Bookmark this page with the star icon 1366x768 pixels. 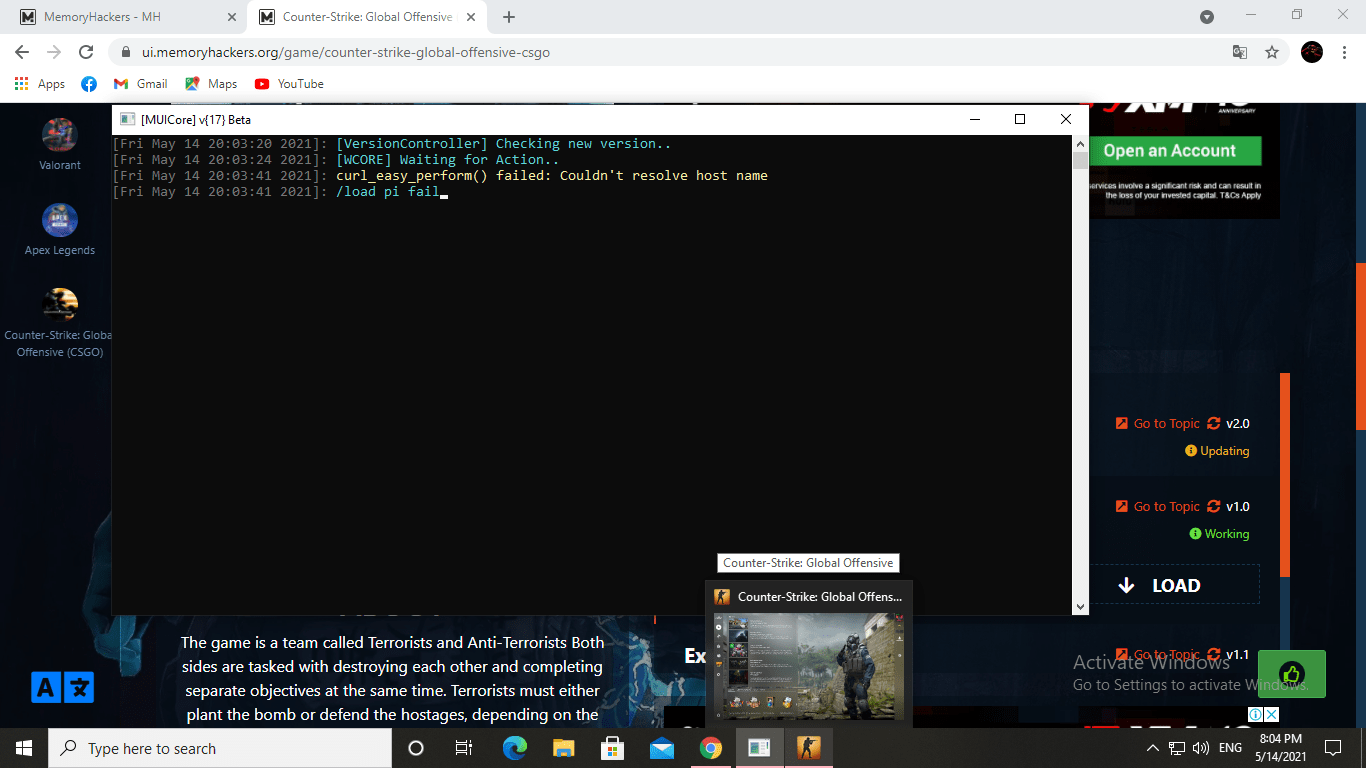tap(1272, 52)
